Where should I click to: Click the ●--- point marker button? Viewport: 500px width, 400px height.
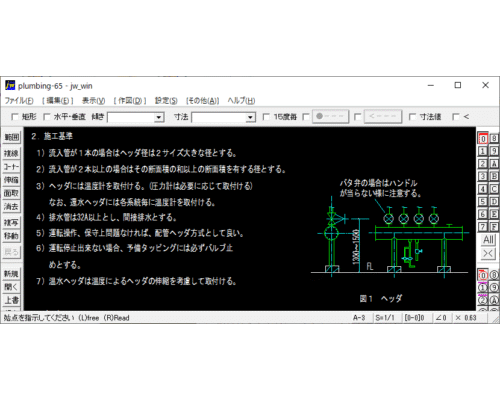(x=330, y=117)
